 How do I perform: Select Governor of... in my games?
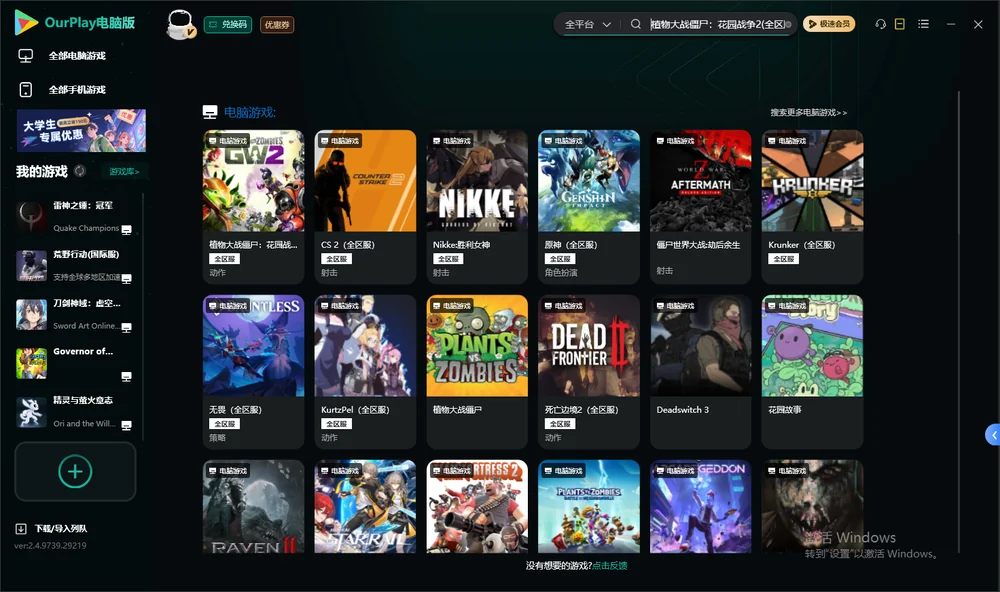[x=75, y=364]
